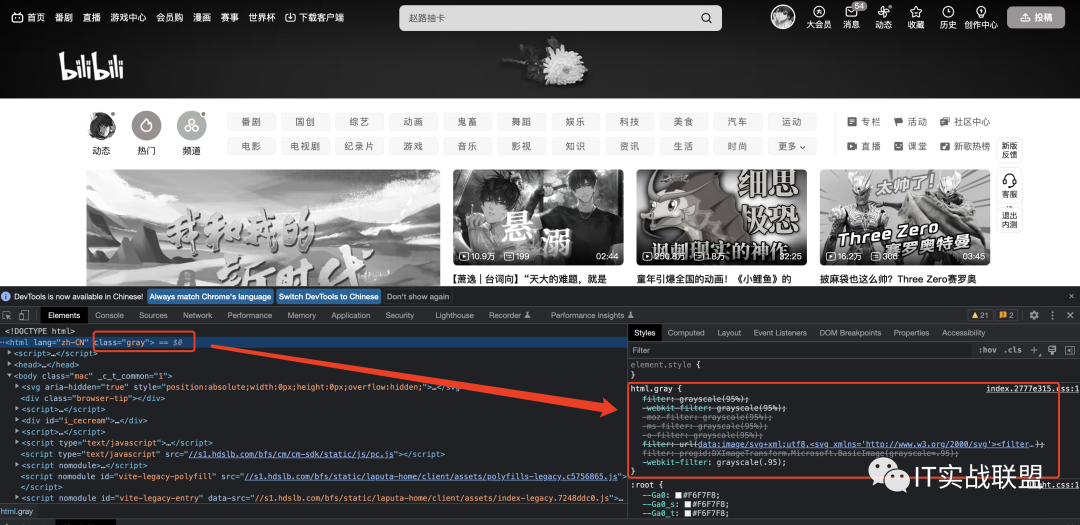1080x525 pixels.
Task: Close the DevTools language notification bar
Action: click(x=1071, y=296)
